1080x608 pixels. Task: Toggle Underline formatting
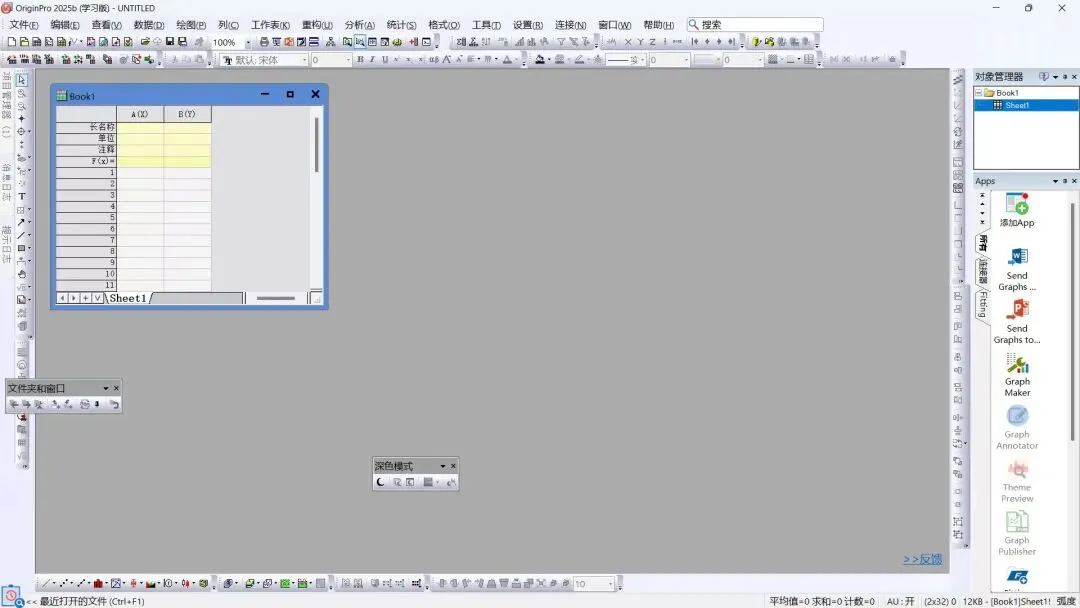[385, 60]
